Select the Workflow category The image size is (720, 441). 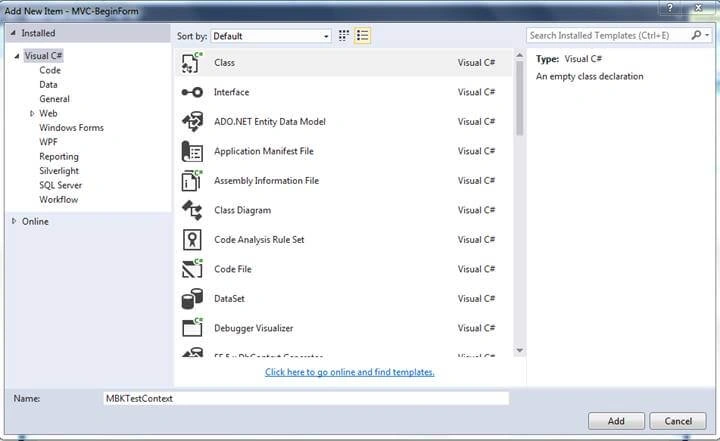58,199
